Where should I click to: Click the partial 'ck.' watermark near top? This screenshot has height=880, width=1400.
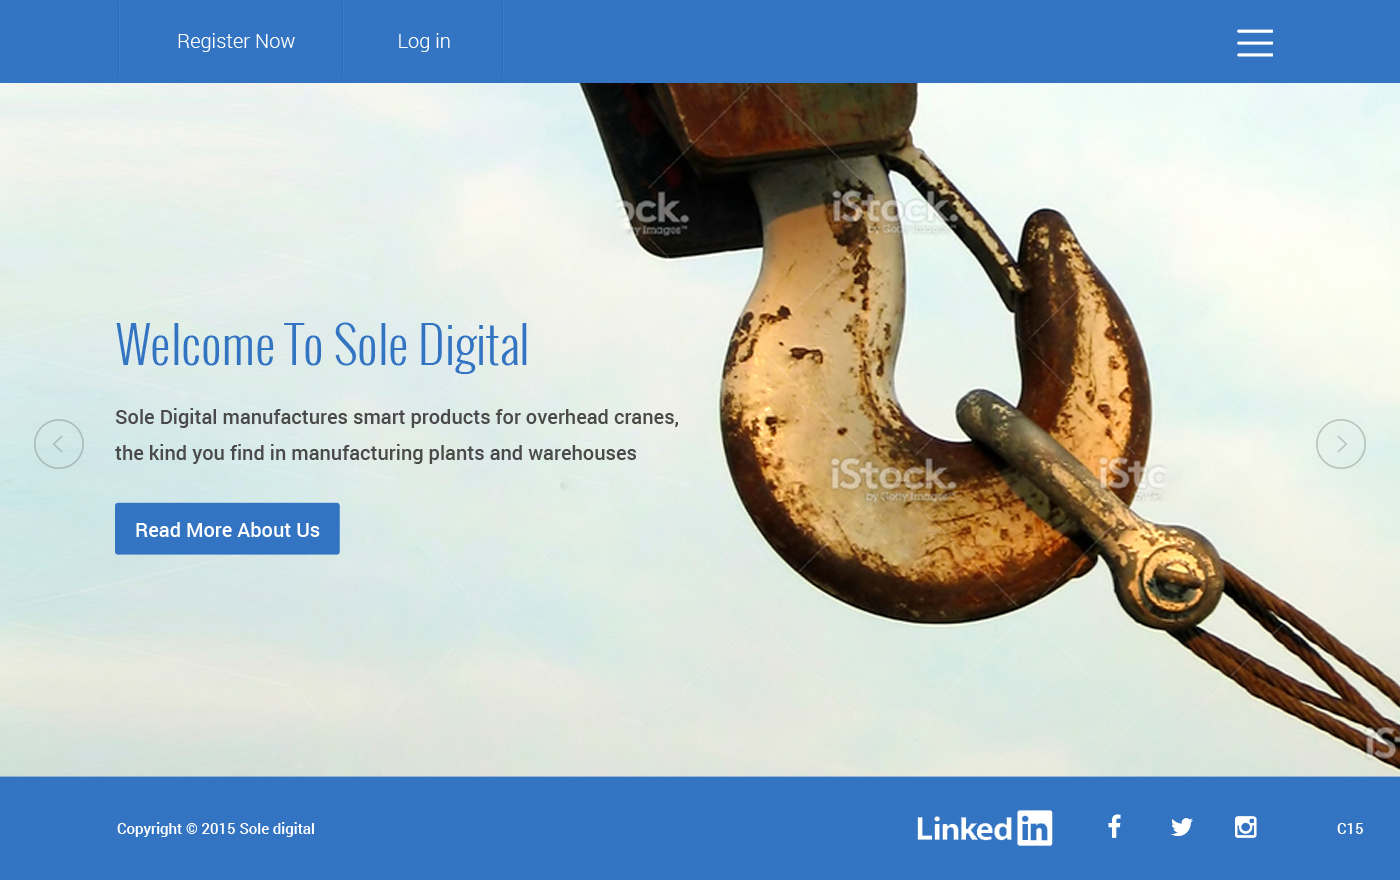pos(655,213)
